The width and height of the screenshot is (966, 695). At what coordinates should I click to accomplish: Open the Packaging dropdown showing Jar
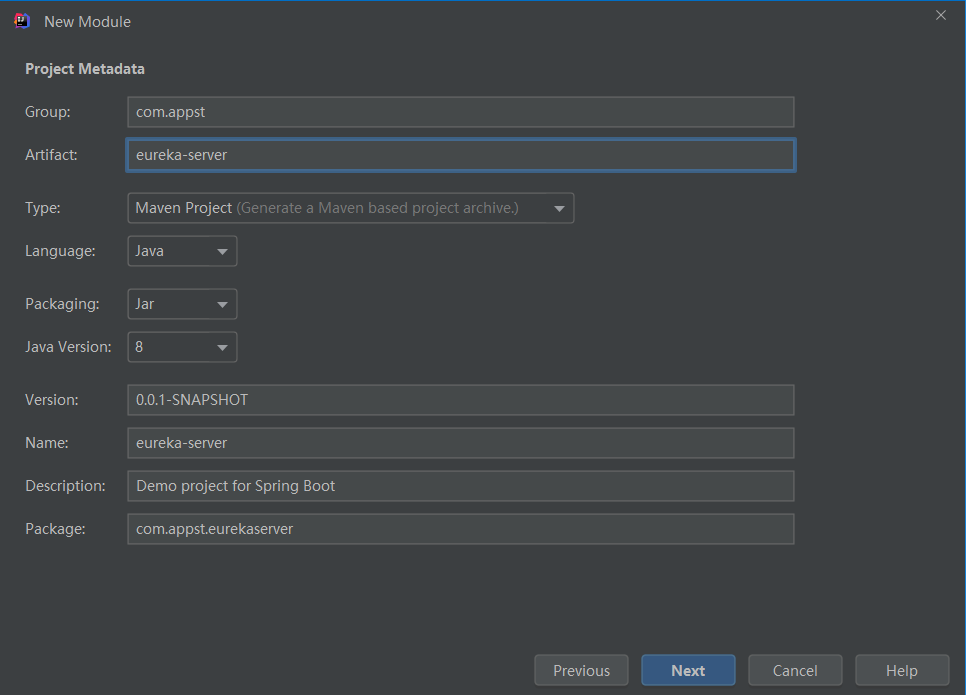[182, 304]
